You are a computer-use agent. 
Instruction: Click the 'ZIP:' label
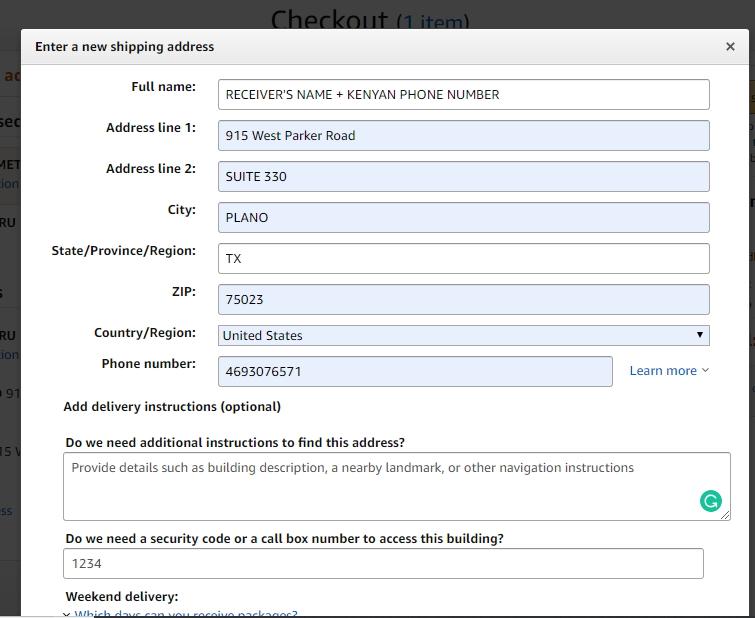(184, 291)
